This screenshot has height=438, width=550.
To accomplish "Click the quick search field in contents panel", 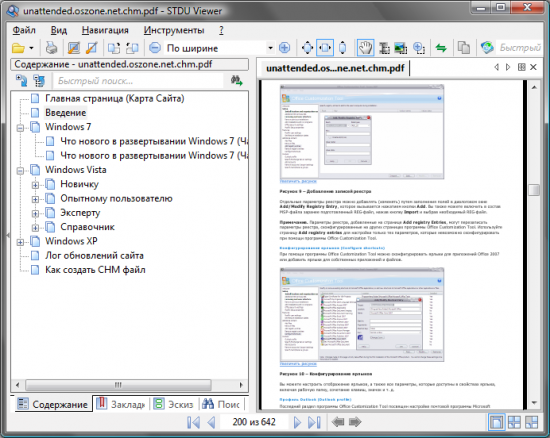I will 138,81.
